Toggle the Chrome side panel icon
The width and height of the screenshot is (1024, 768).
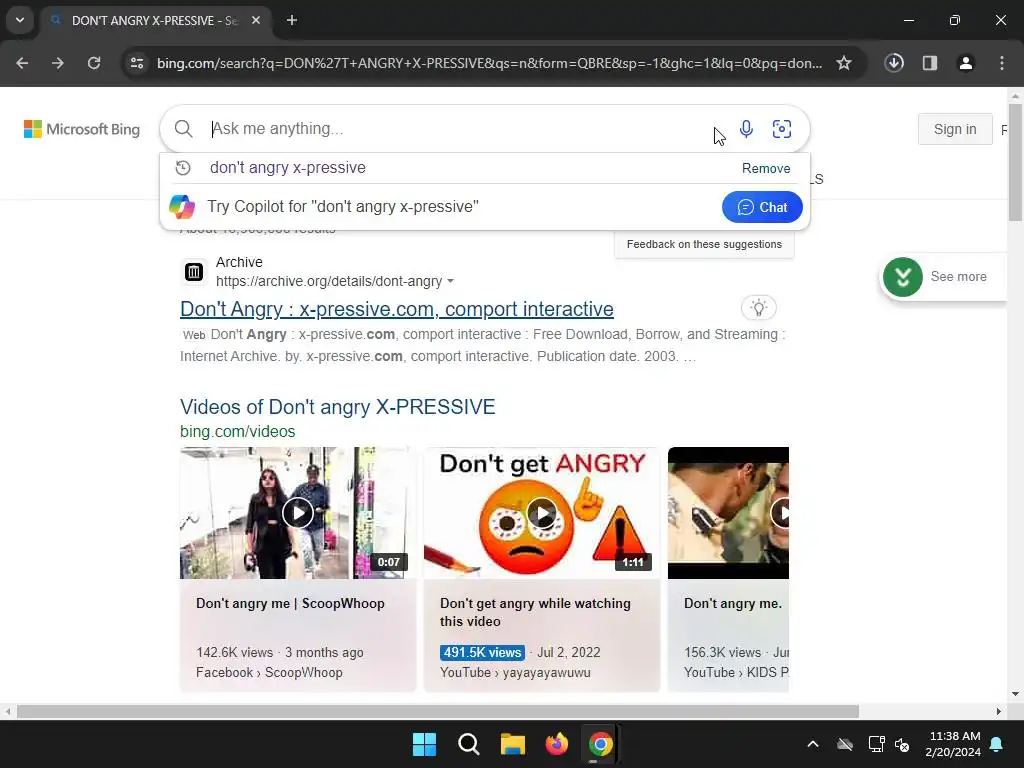930,63
